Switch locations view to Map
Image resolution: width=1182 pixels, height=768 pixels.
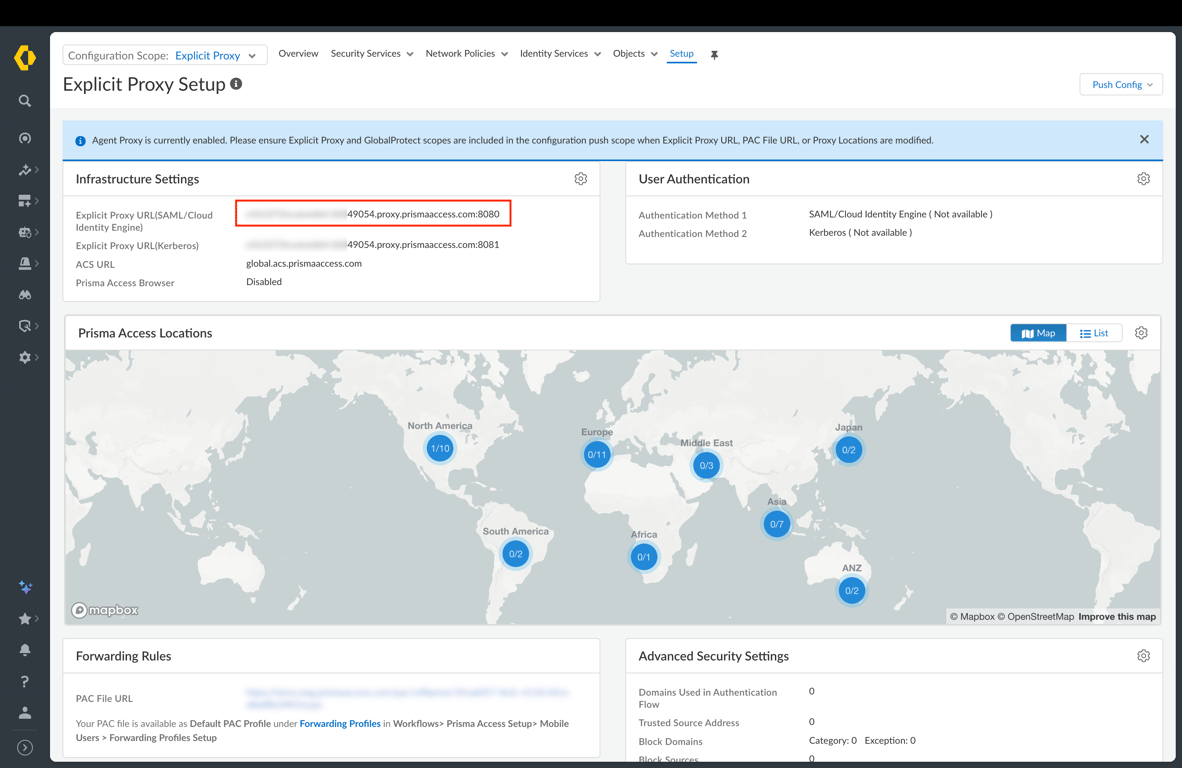click(x=1038, y=333)
